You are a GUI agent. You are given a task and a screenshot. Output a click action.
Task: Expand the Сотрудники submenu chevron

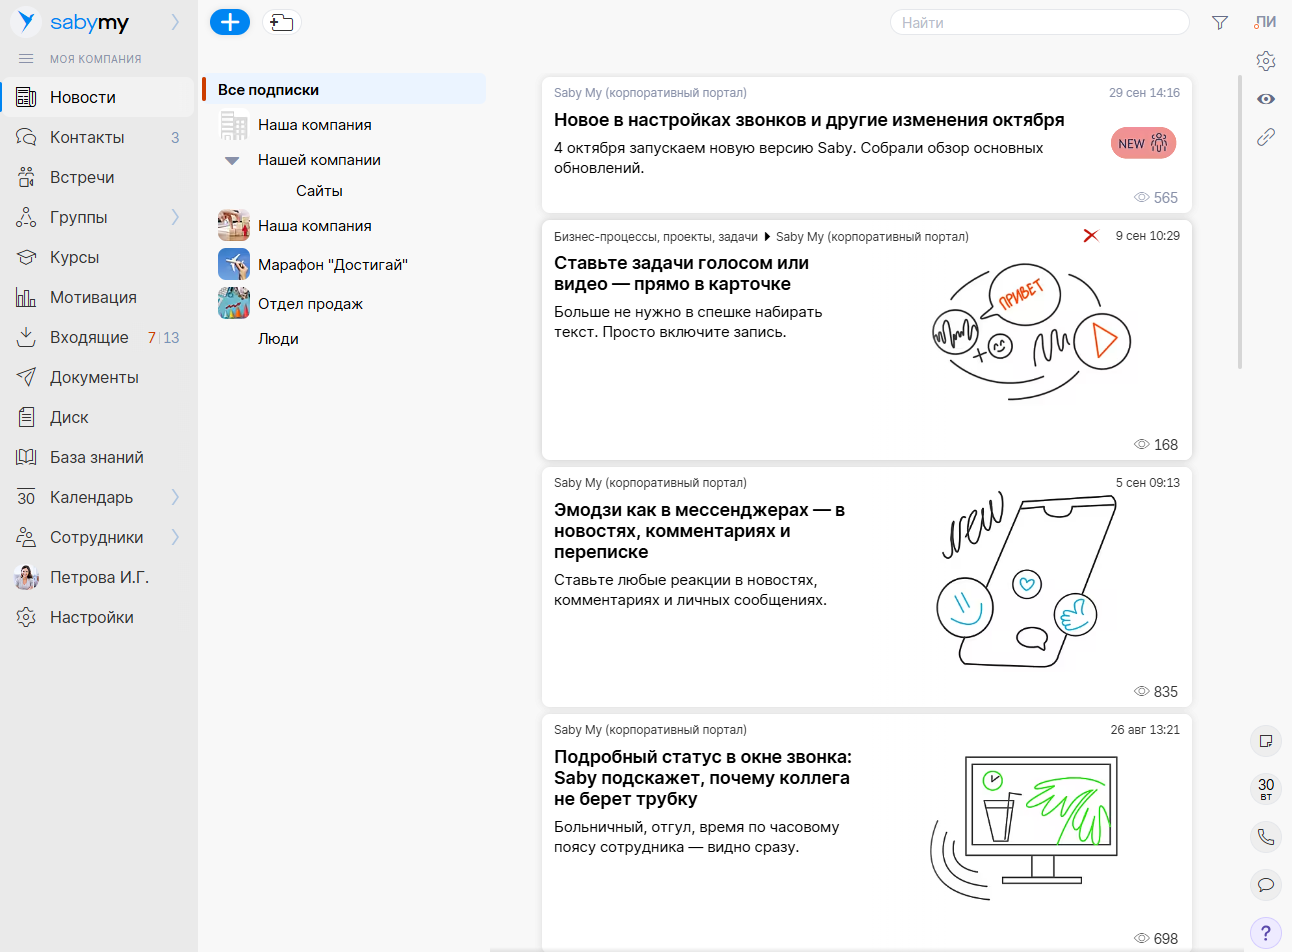[x=176, y=537]
